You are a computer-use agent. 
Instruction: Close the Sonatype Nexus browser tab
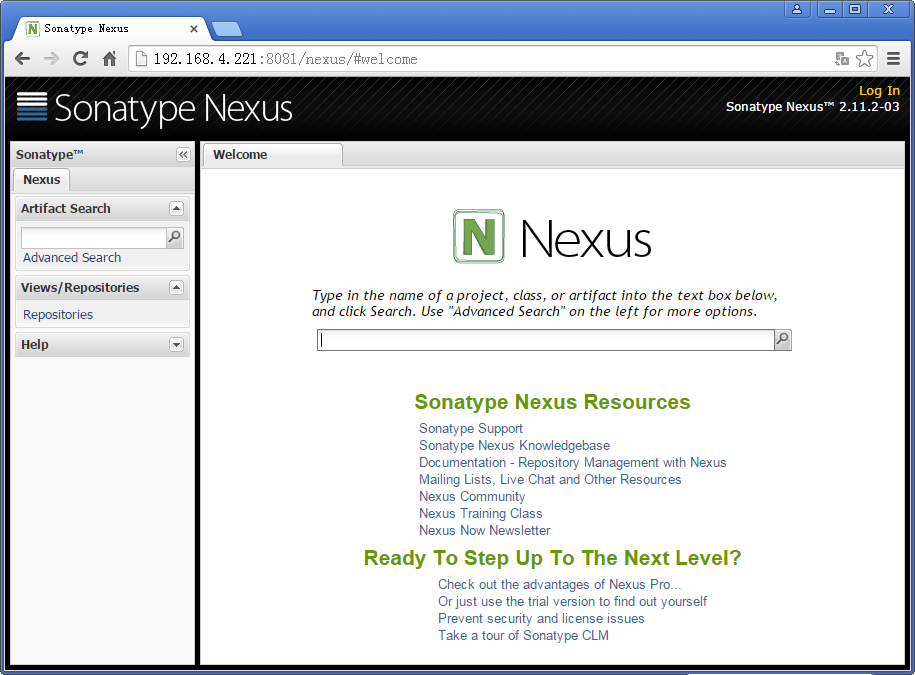(x=194, y=29)
